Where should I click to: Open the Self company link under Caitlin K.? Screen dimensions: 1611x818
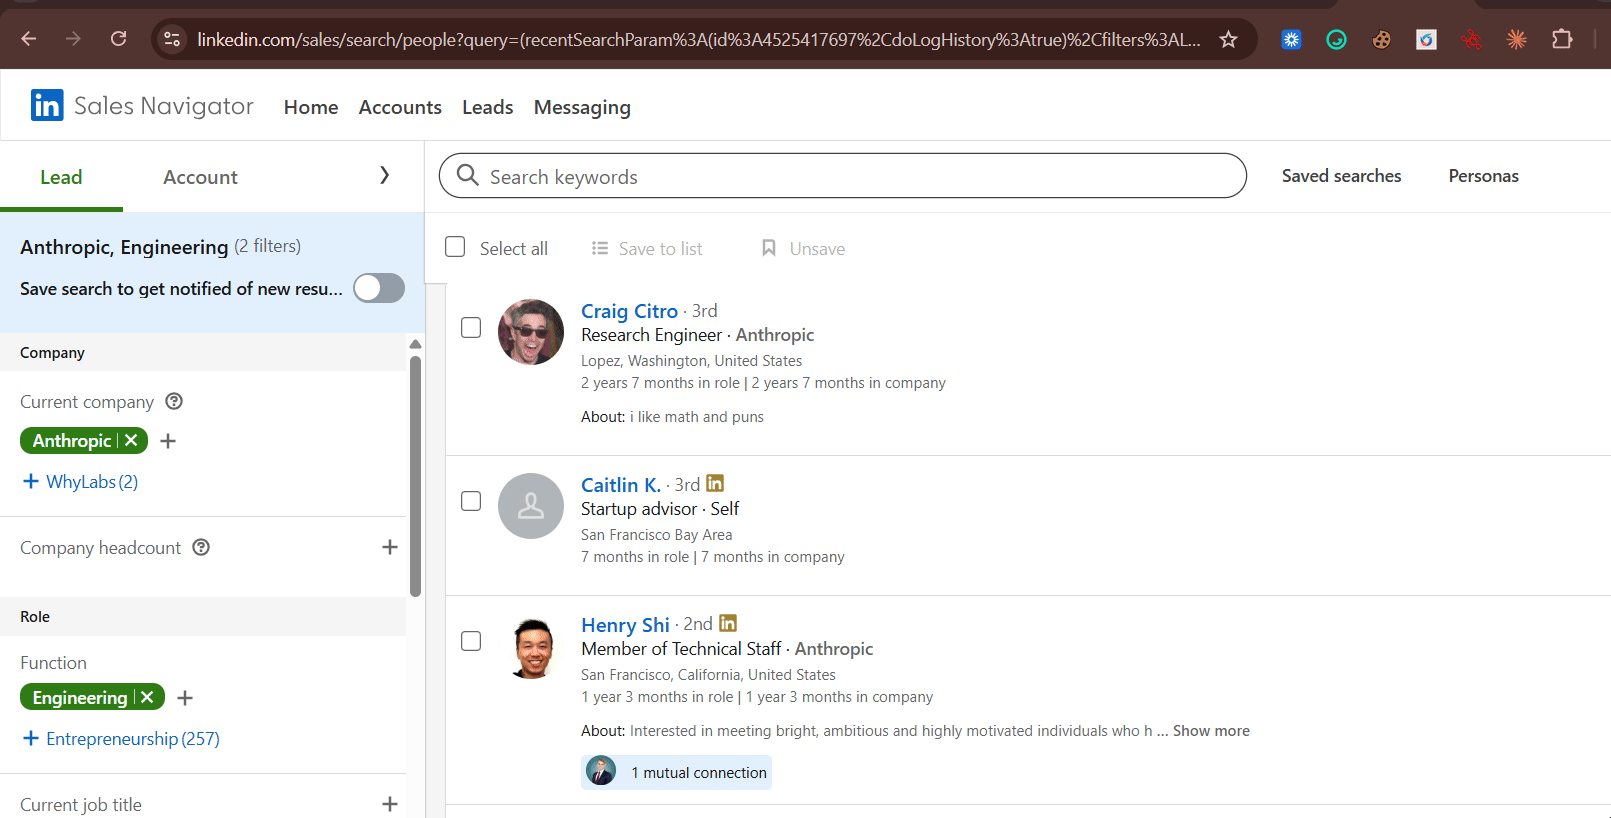tap(725, 509)
